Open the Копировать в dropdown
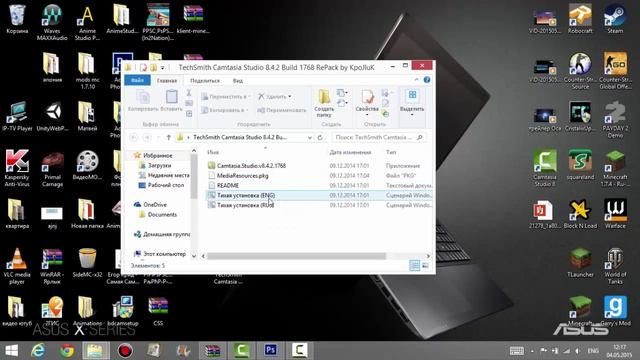This screenshot has width=640, height=360. click(x=224, y=110)
